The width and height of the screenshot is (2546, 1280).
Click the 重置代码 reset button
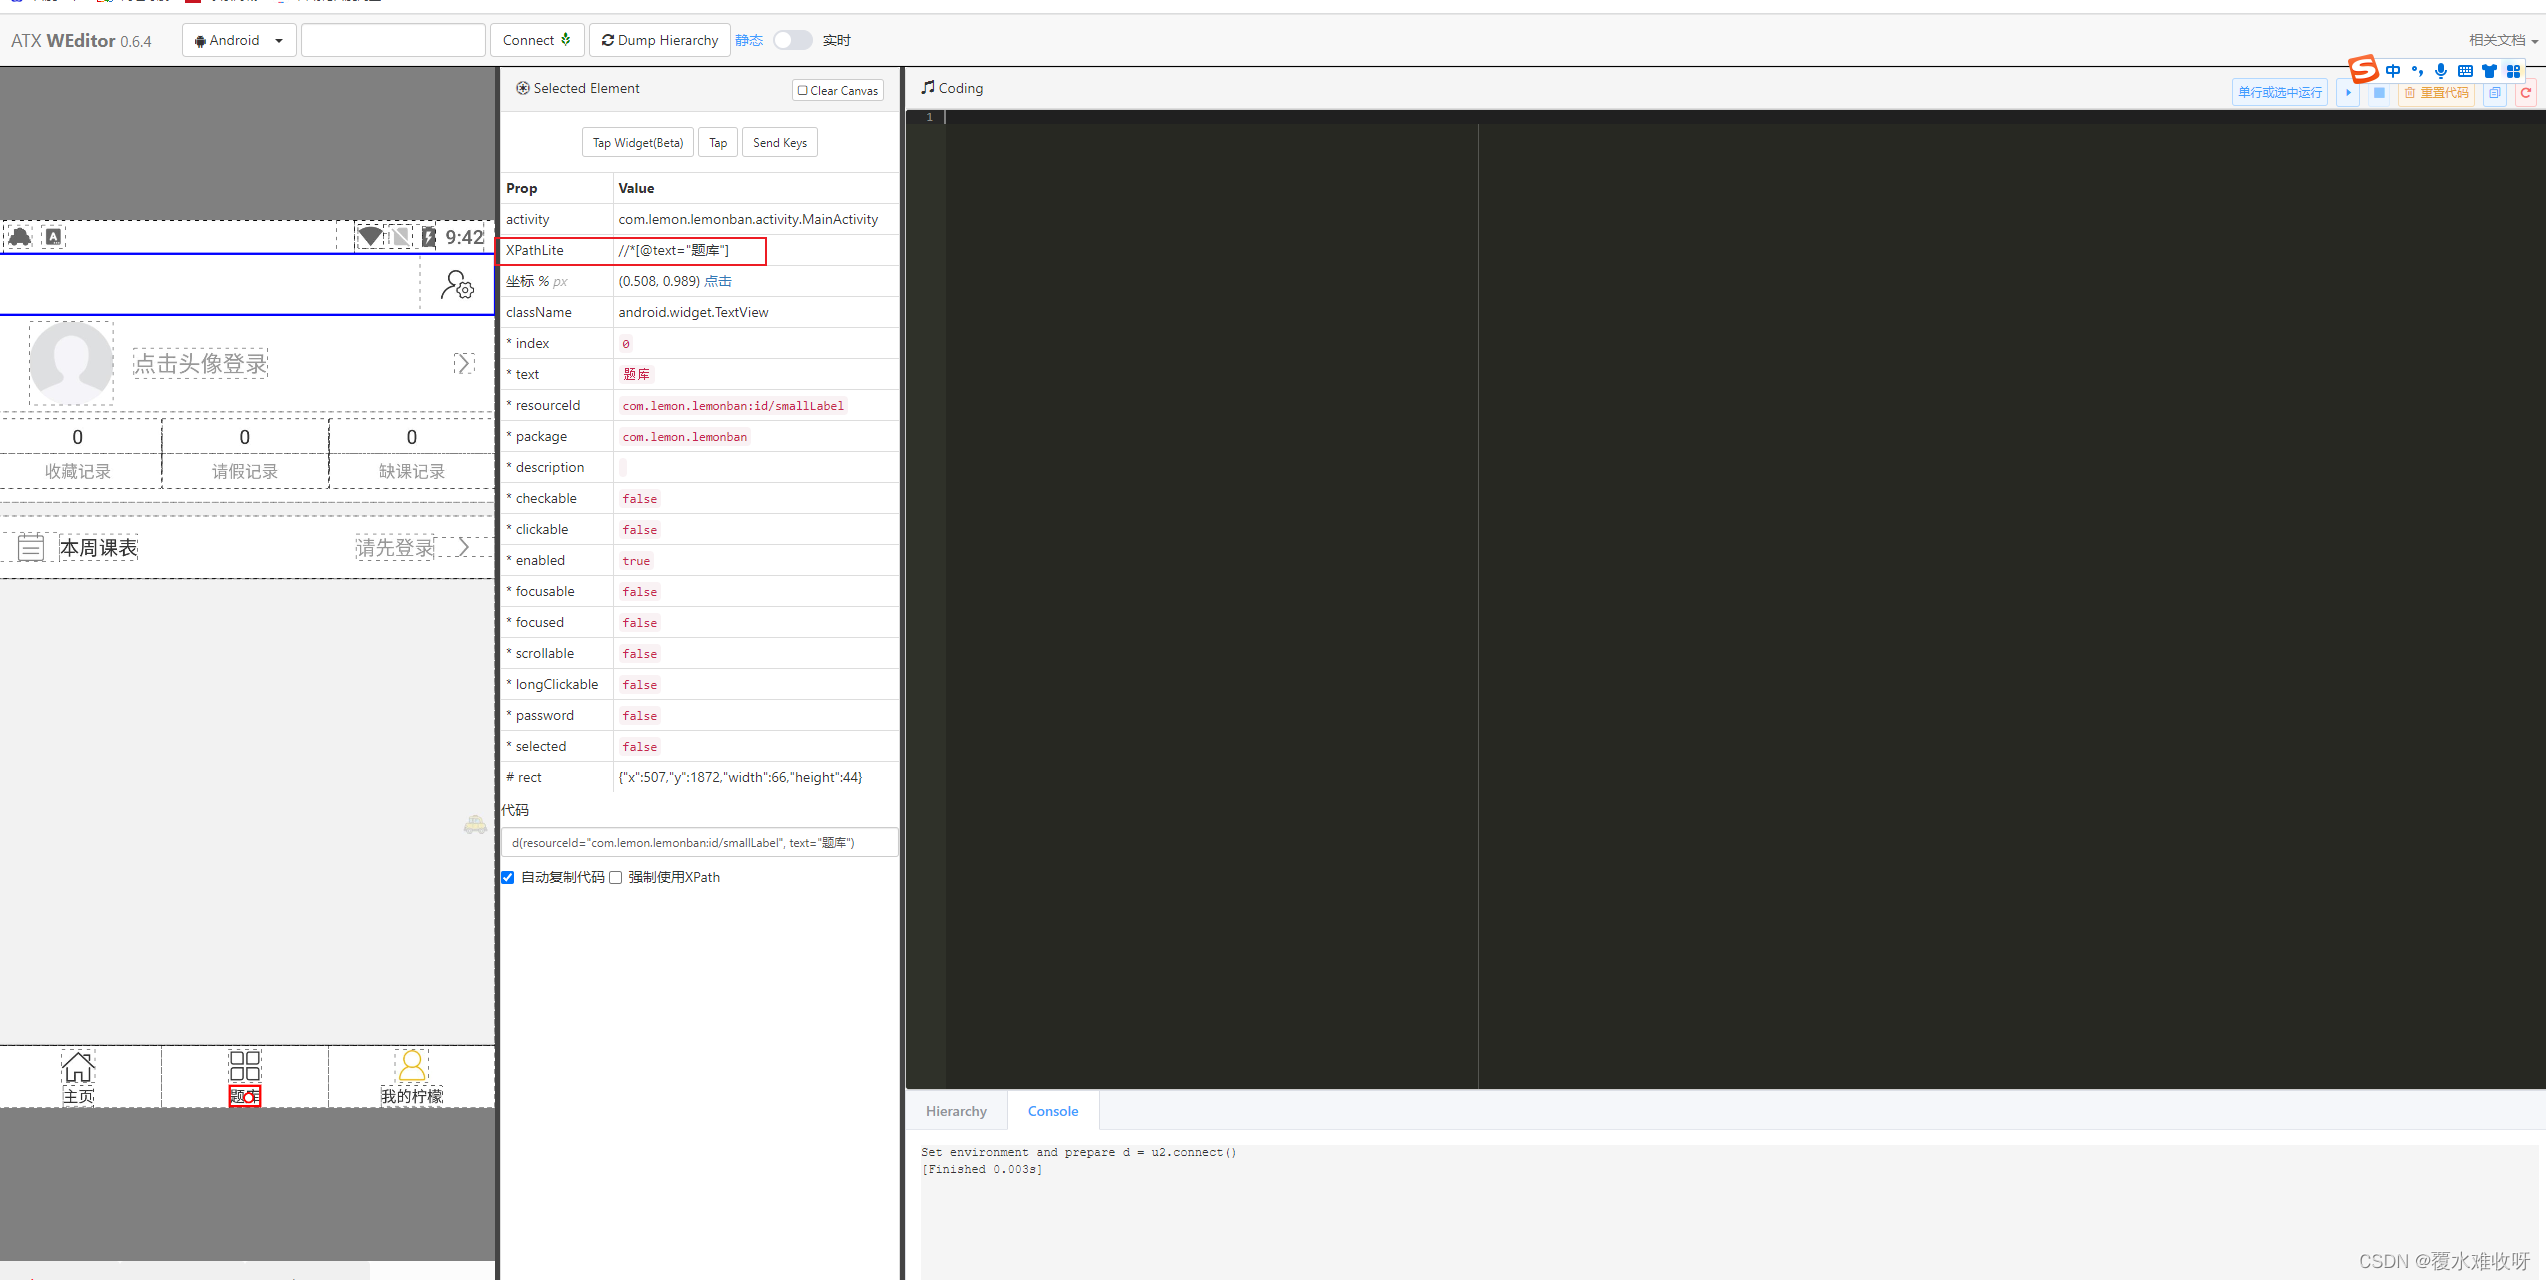(2436, 93)
